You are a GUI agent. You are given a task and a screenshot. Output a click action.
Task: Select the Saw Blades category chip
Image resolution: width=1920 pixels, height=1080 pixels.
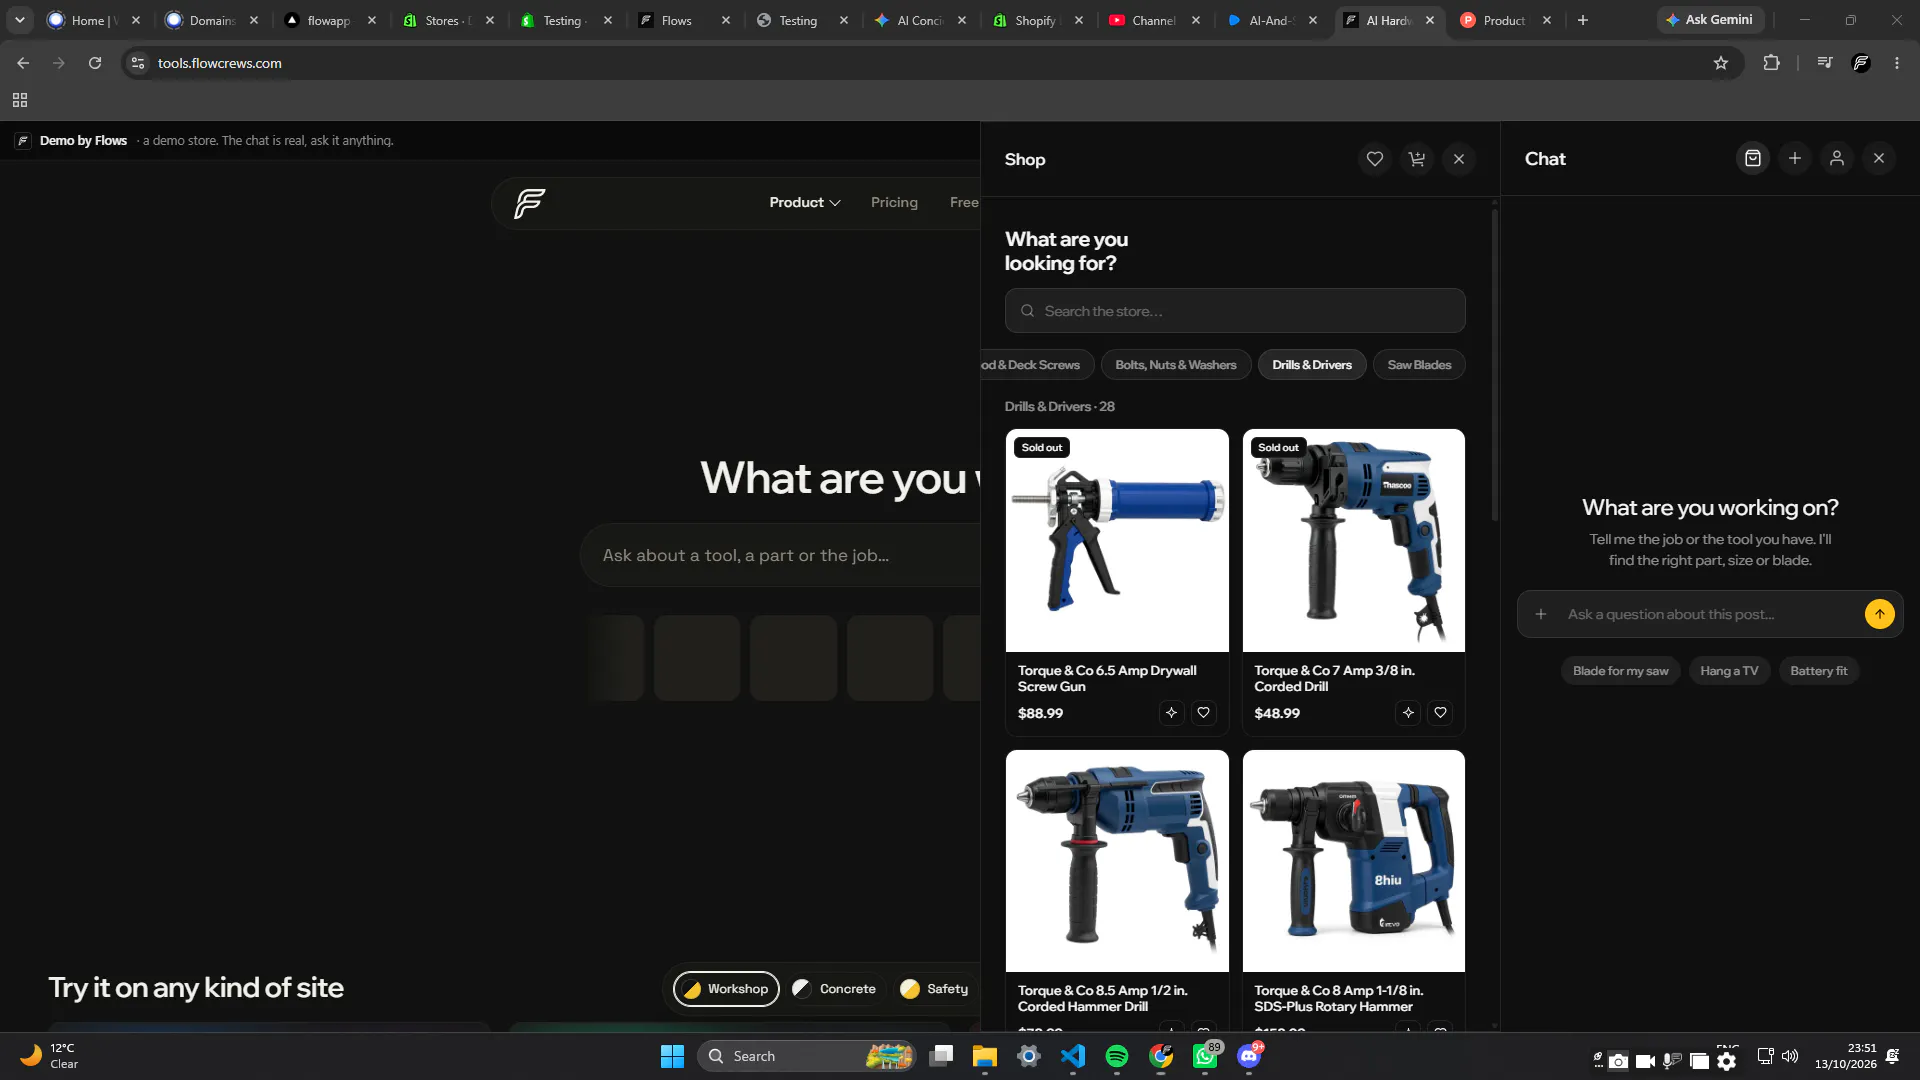pos(1419,365)
